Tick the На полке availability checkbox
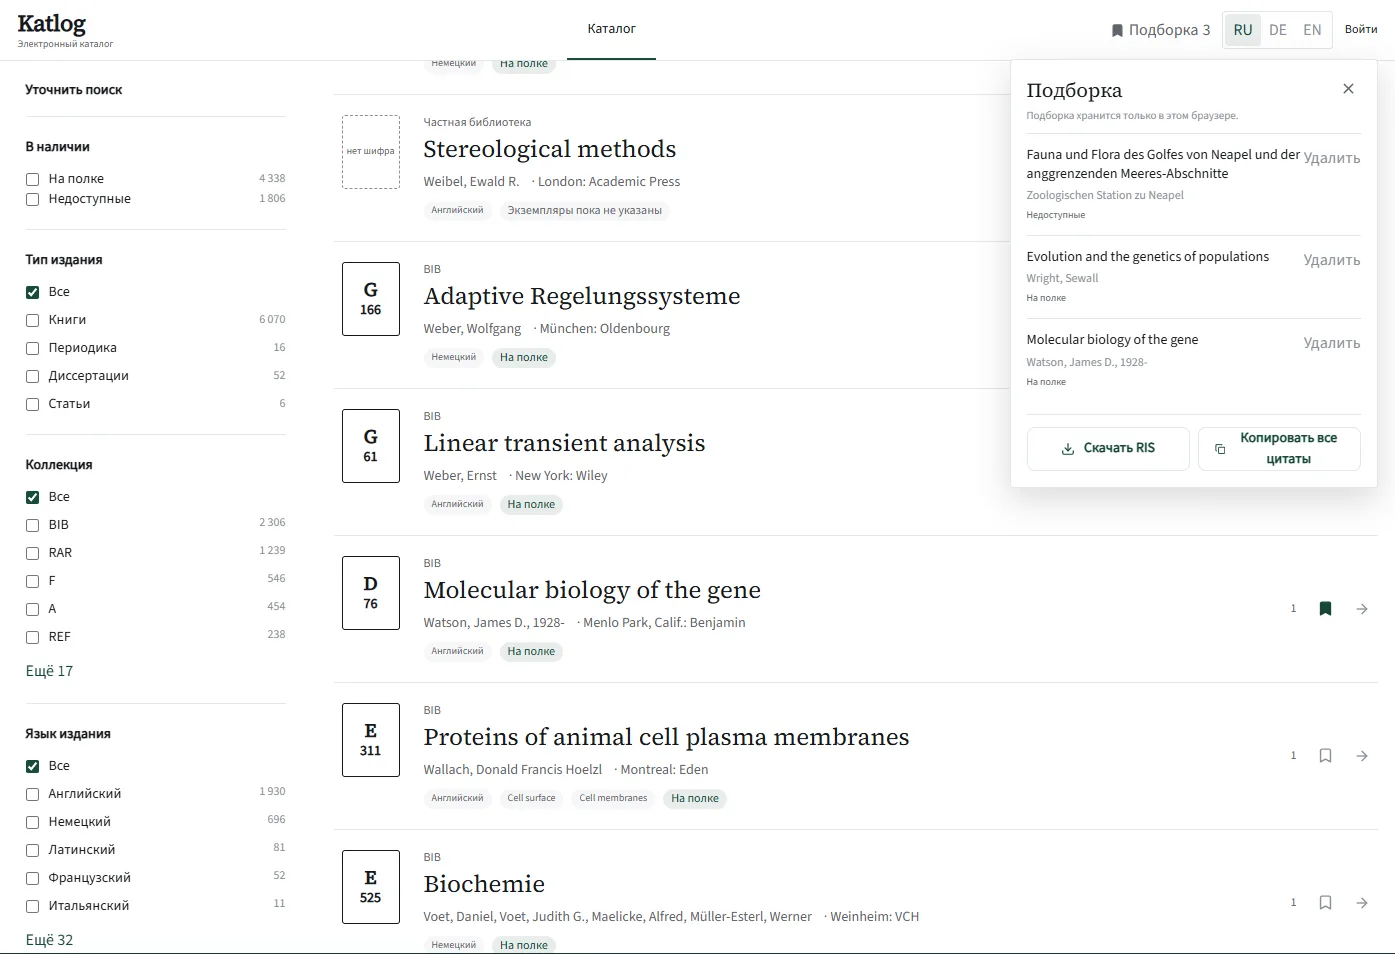The width and height of the screenshot is (1395, 954). click(x=32, y=179)
